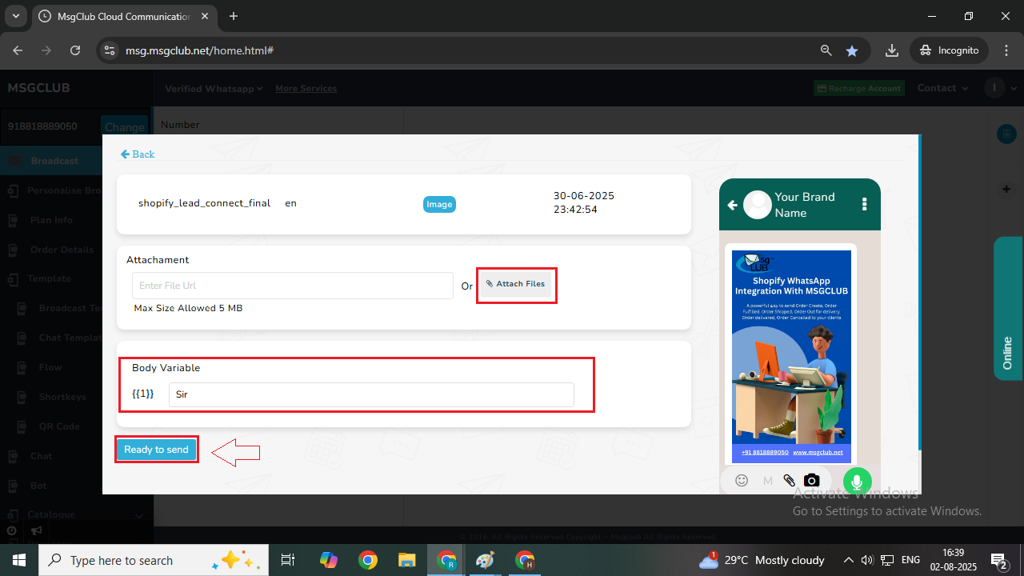Image resolution: width=1024 pixels, height=576 pixels.
Task: Open the browser tab search dropdown
Action: (x=16, y=16)
